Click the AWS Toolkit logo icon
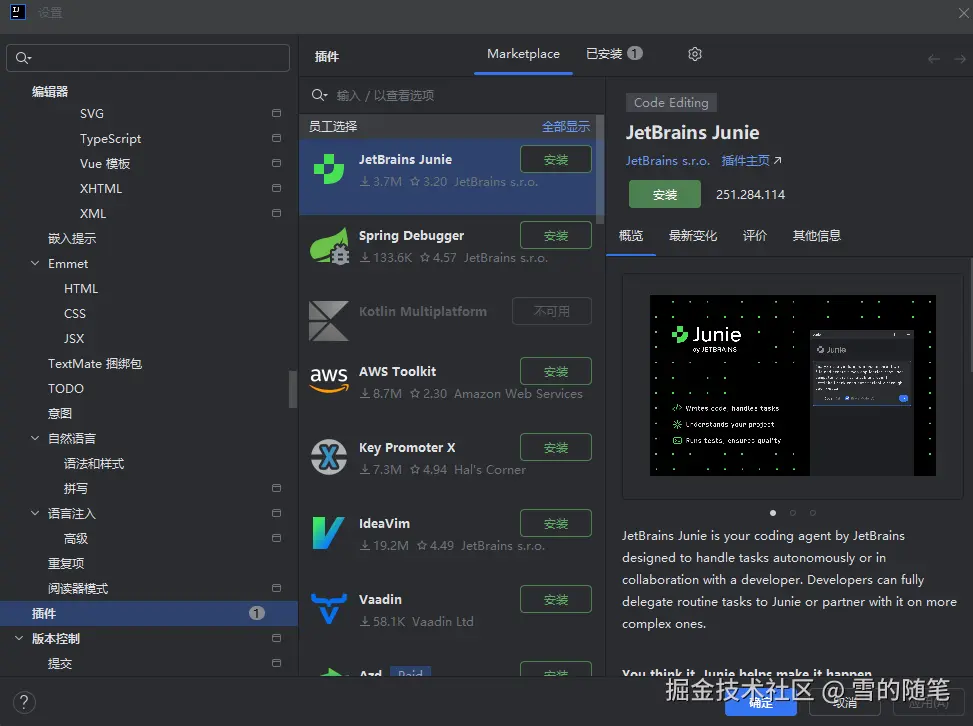Viewport: 973px width, 726px height. pos(329,380)
